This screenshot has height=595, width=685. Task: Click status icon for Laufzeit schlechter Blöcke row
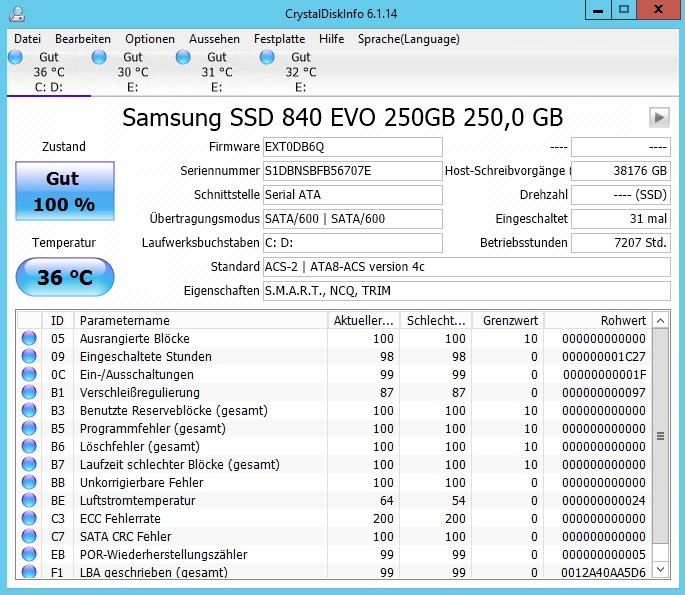click(29, 464)
